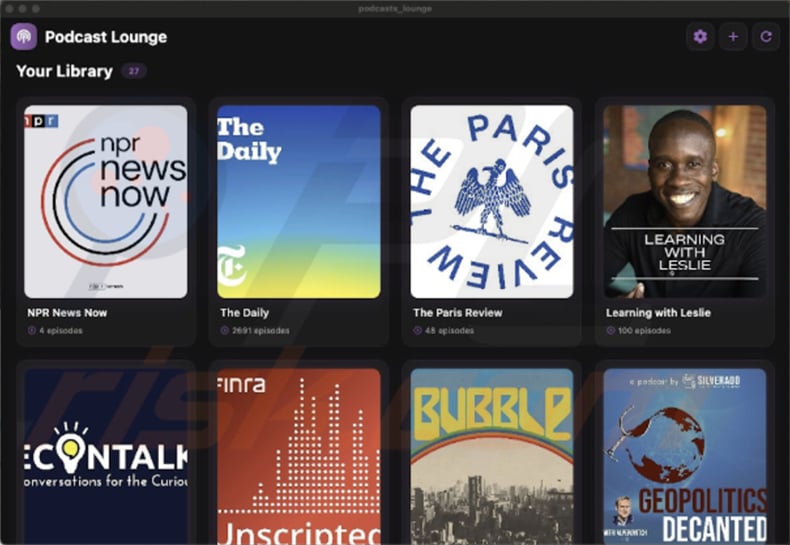Click the episodes icon under Learning with Leslie
Viewport: 790px width, 545px height.
point(611,331)
